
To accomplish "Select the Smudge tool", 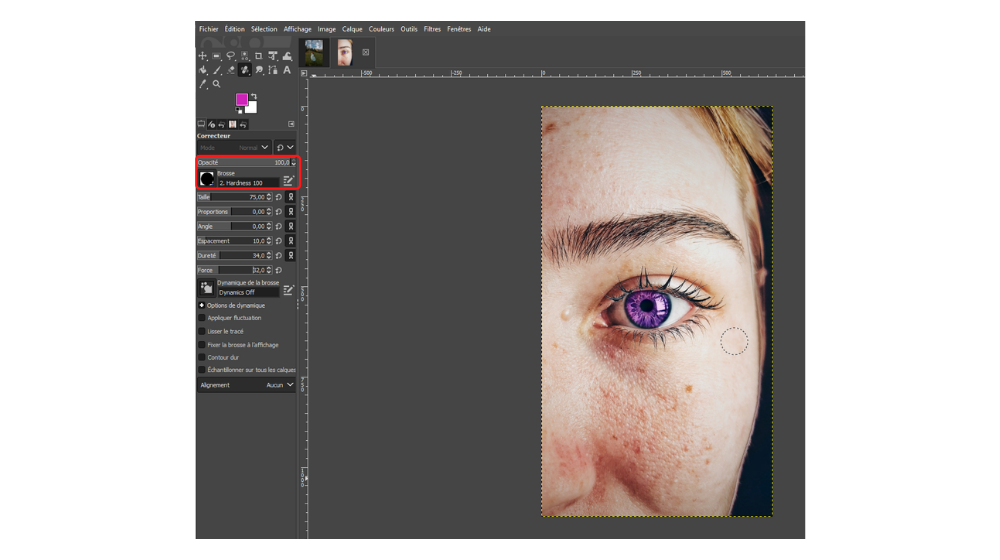I will point(259,70).
